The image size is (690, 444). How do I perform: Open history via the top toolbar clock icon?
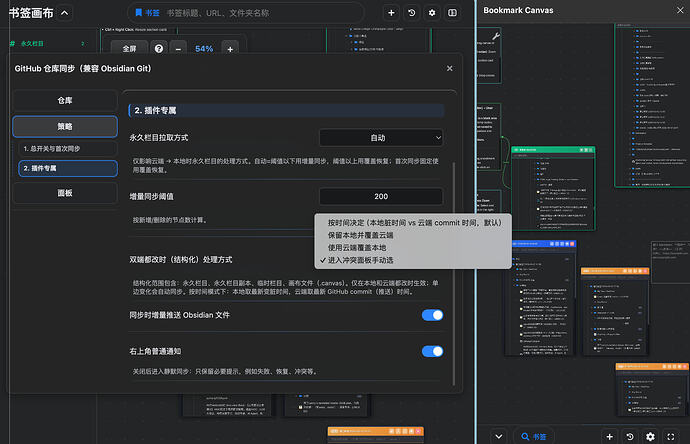click(x=411, y=13)
